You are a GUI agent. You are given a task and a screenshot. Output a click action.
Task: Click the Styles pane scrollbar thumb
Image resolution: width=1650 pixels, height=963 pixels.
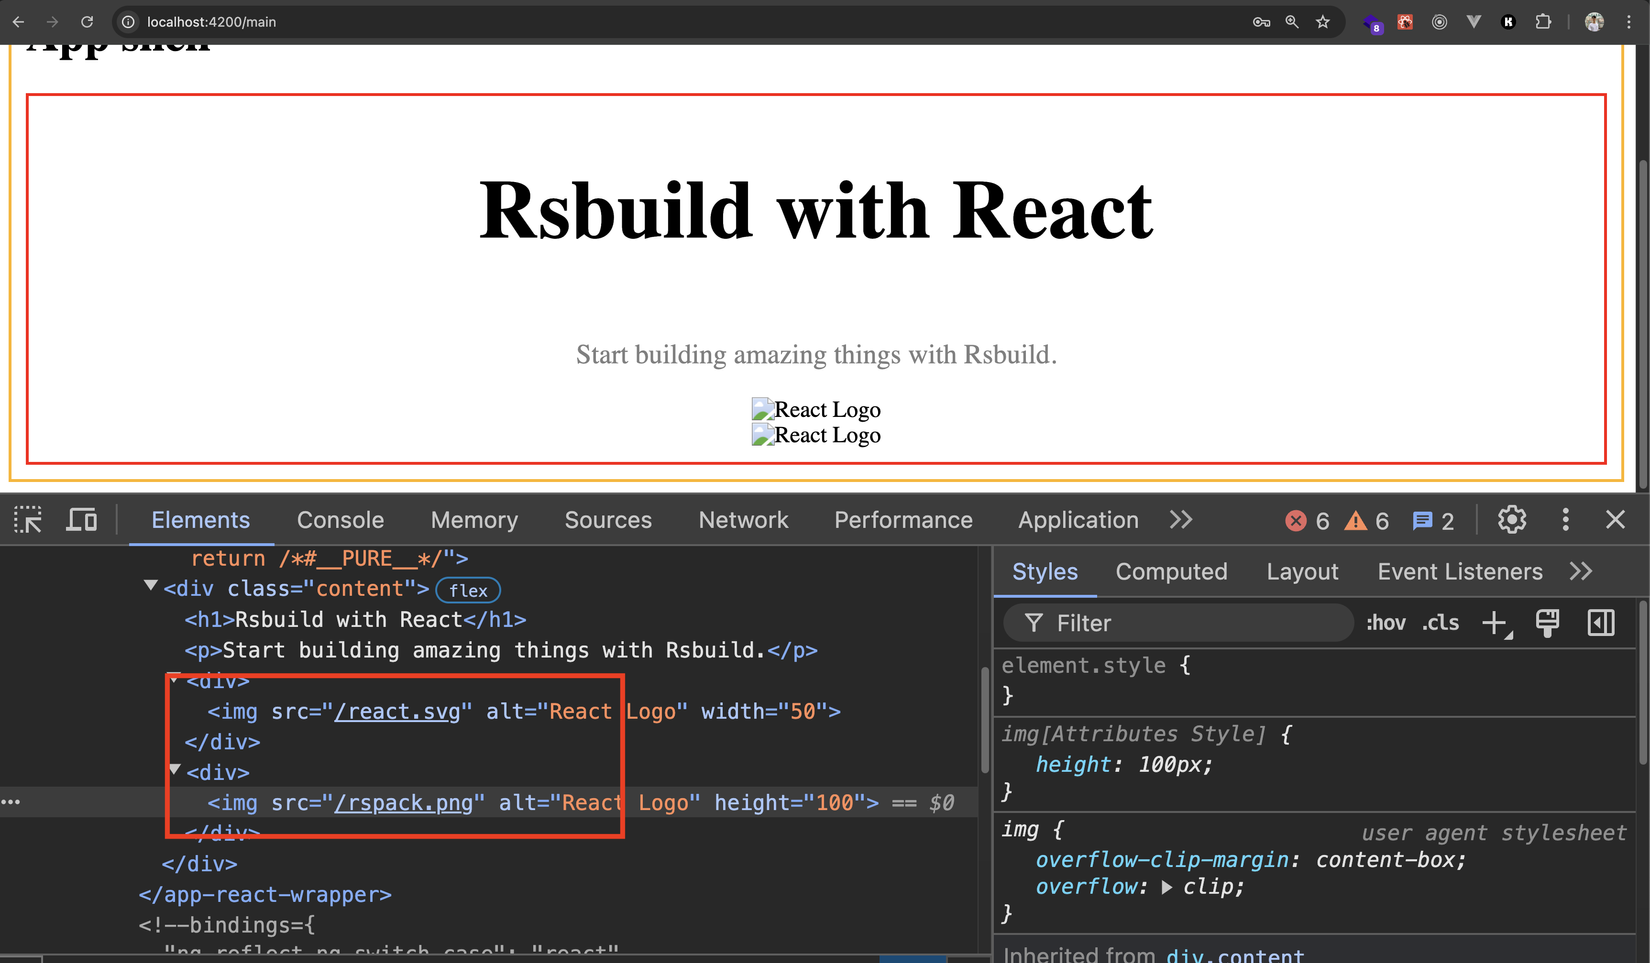click(1643, 682)
